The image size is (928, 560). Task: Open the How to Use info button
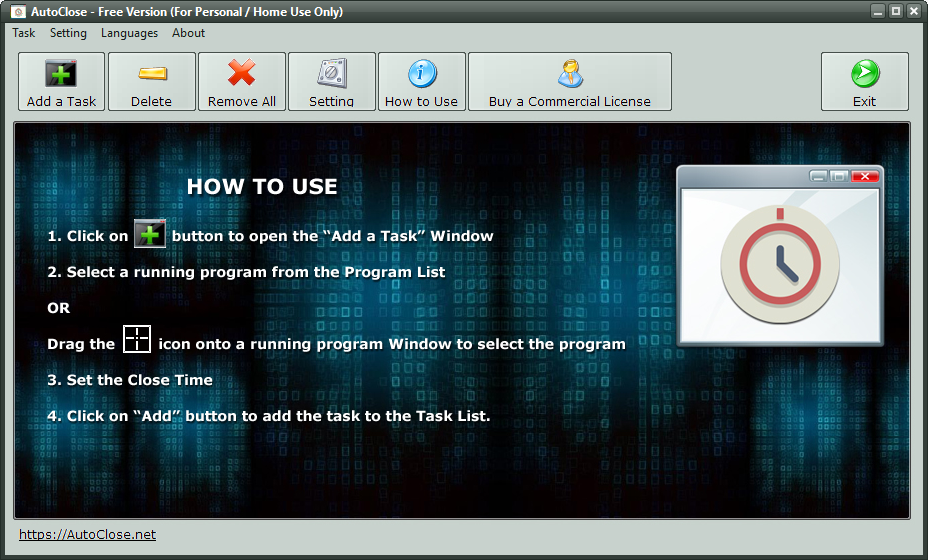[421, 82]
